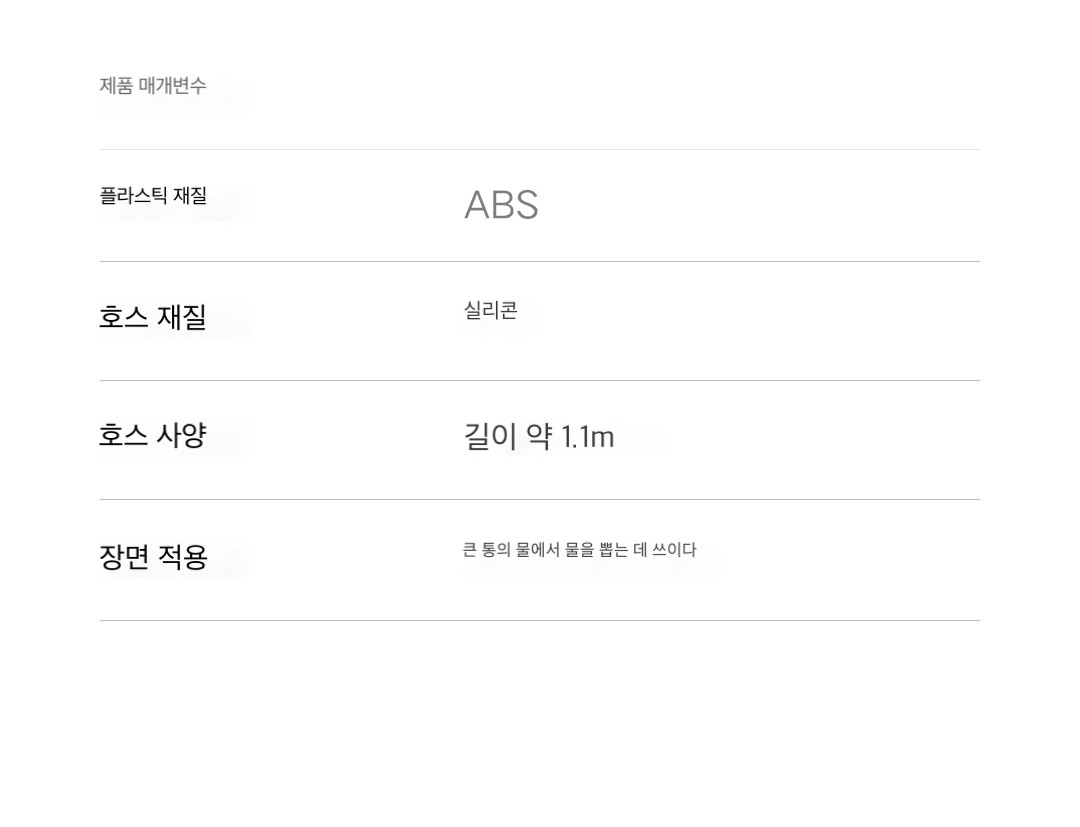Select the 호스 재질 row label

(x=153, y=317)
